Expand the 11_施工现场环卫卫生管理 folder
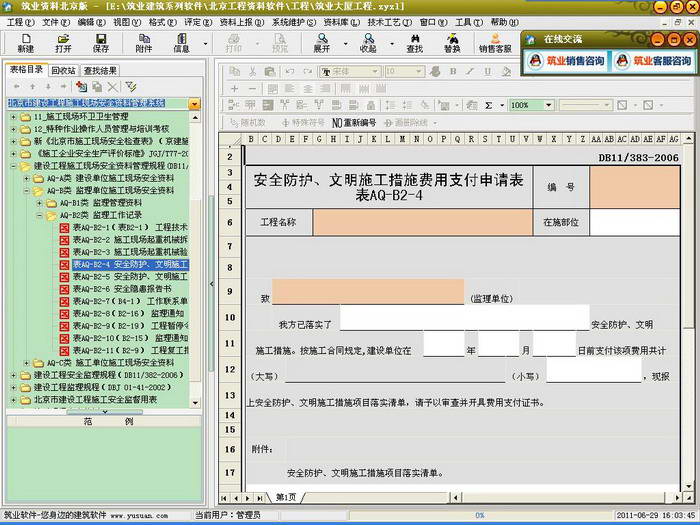Screen dimensions: 700x525 pyautogui.click(x=13, y=117)
